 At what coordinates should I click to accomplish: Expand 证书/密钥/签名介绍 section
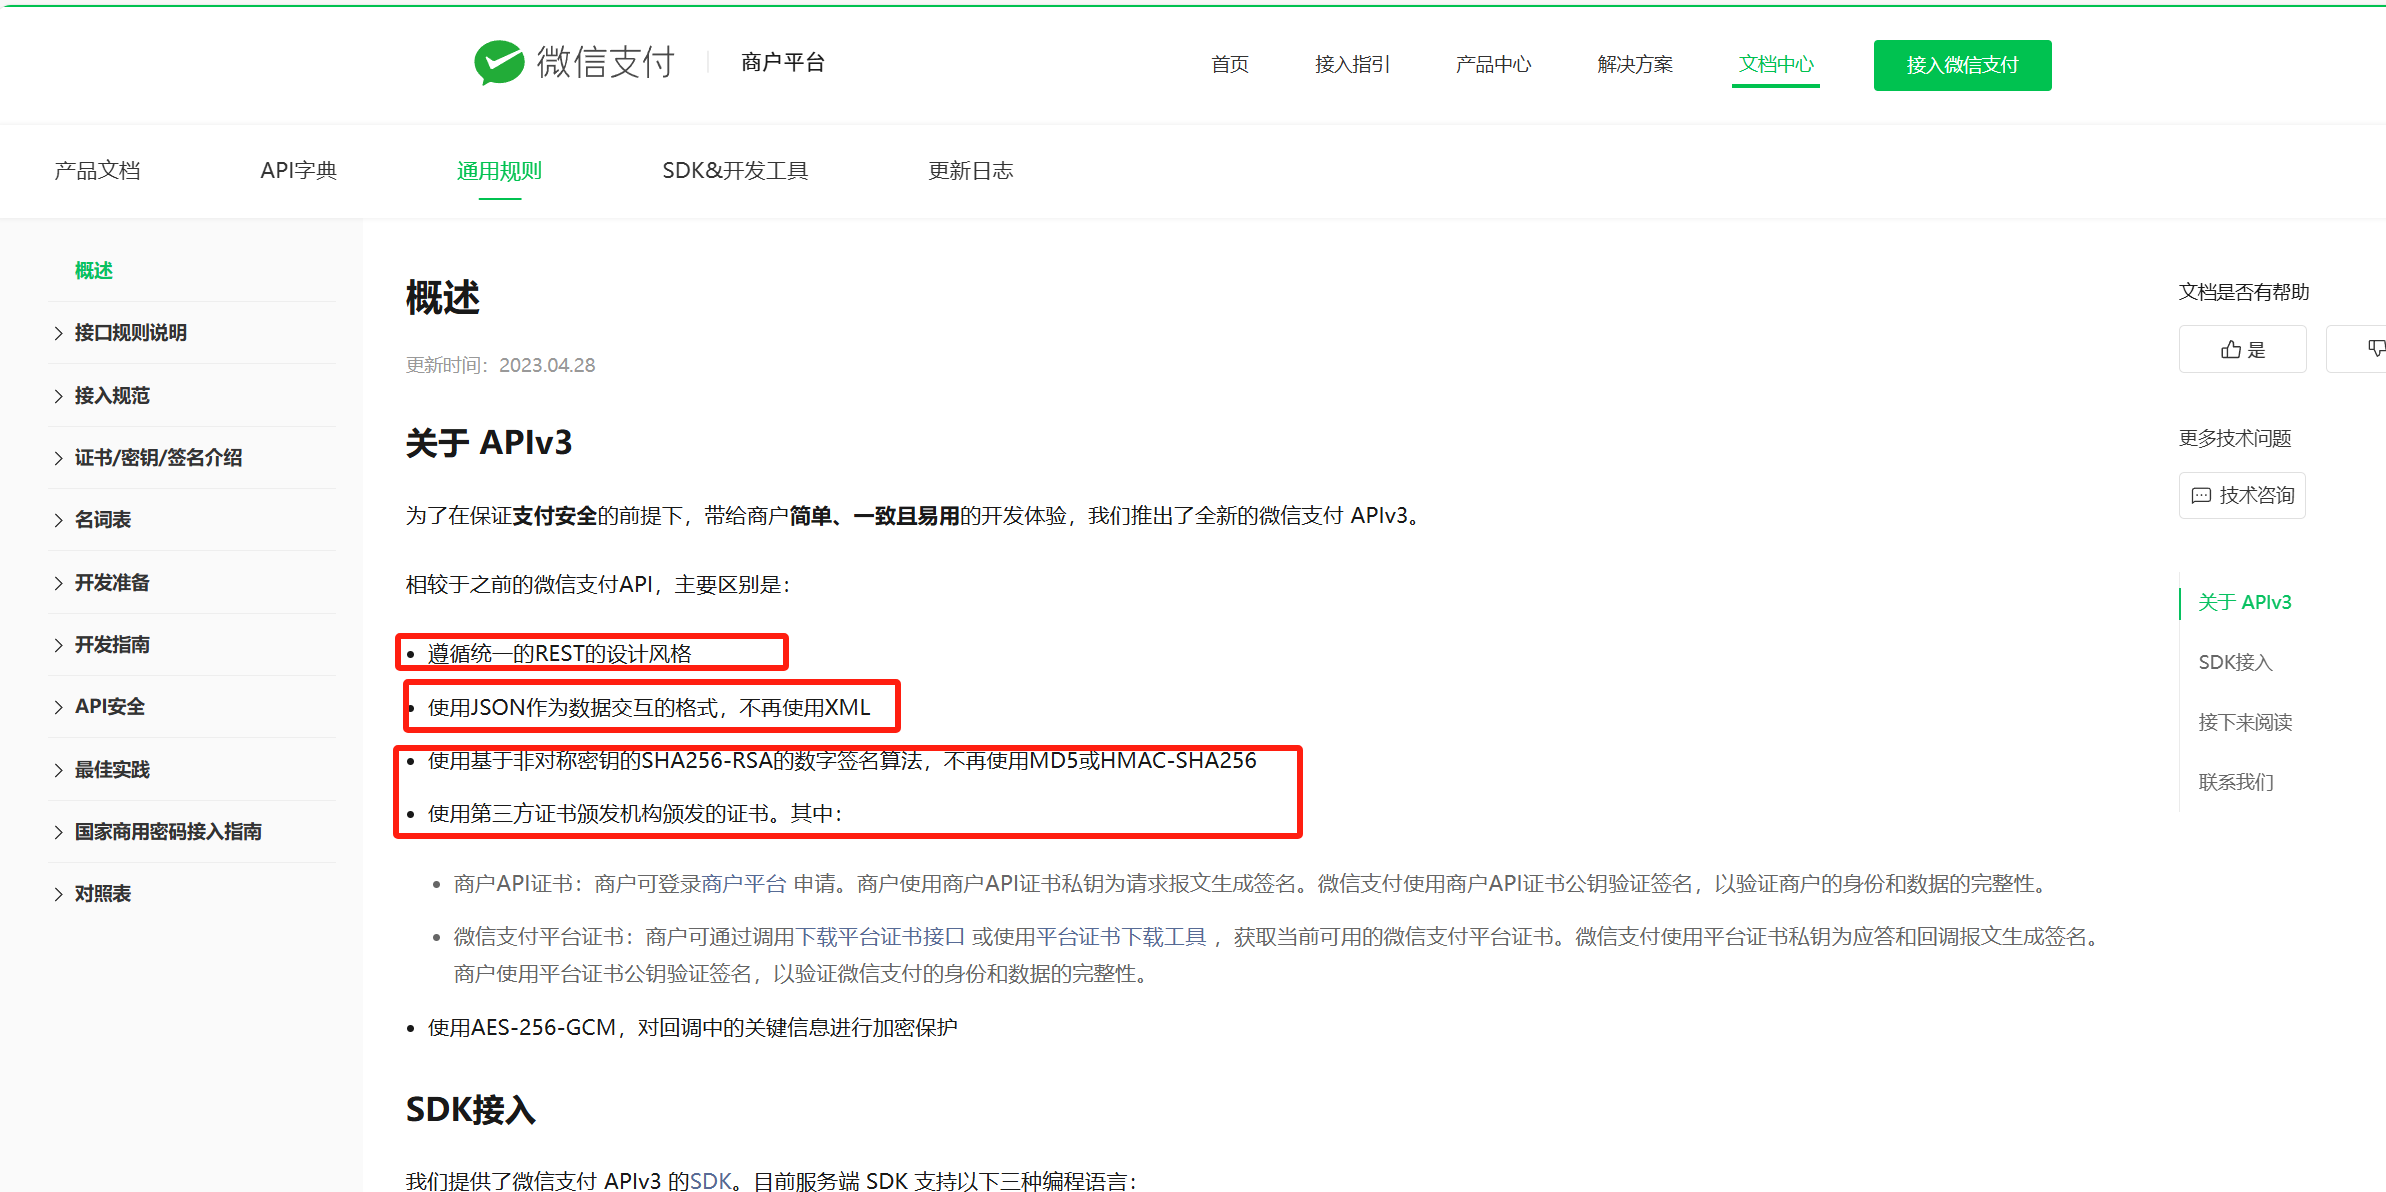point(157,458)
